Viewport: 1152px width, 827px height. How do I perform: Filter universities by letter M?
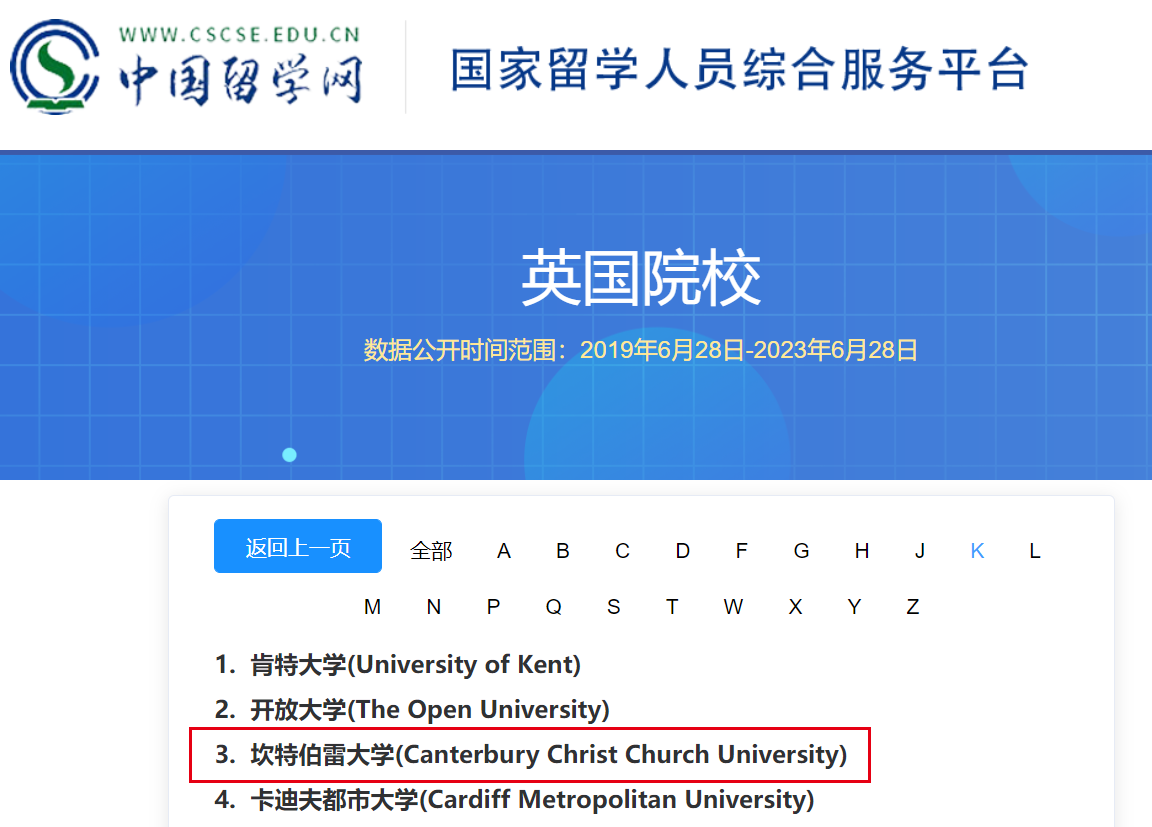tap(372, 607)
